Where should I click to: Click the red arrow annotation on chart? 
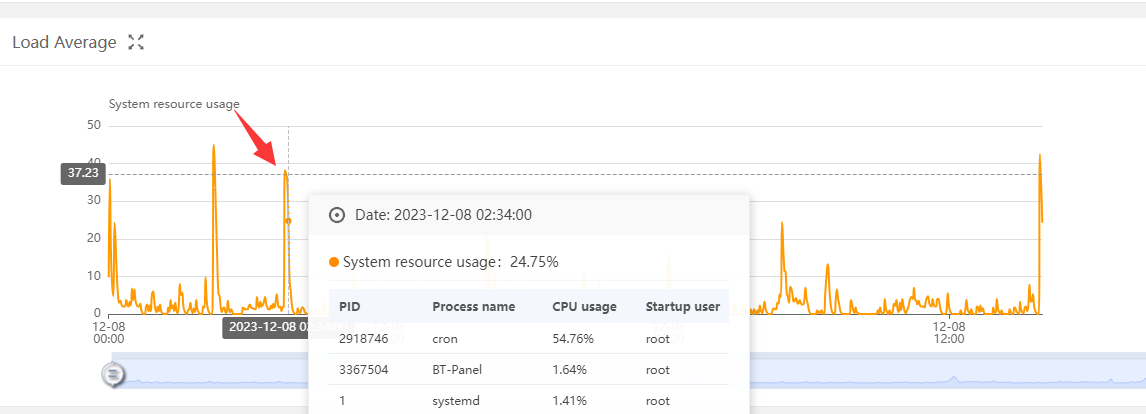(256, 138)
